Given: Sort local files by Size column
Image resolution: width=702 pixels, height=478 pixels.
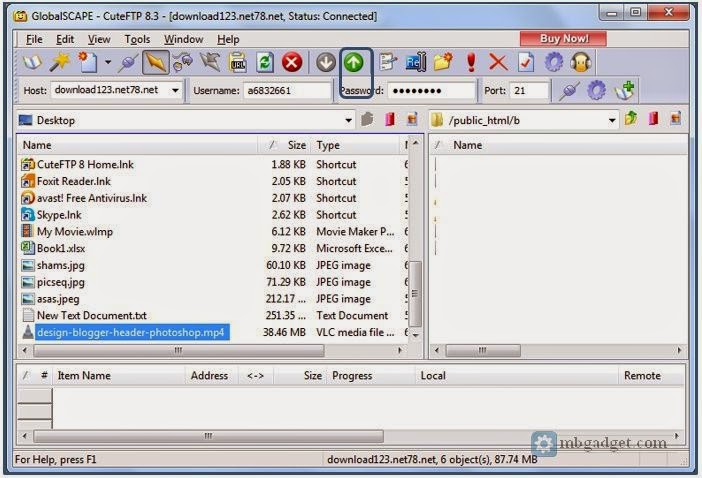Looking at the screenshot, I should 284,145.
